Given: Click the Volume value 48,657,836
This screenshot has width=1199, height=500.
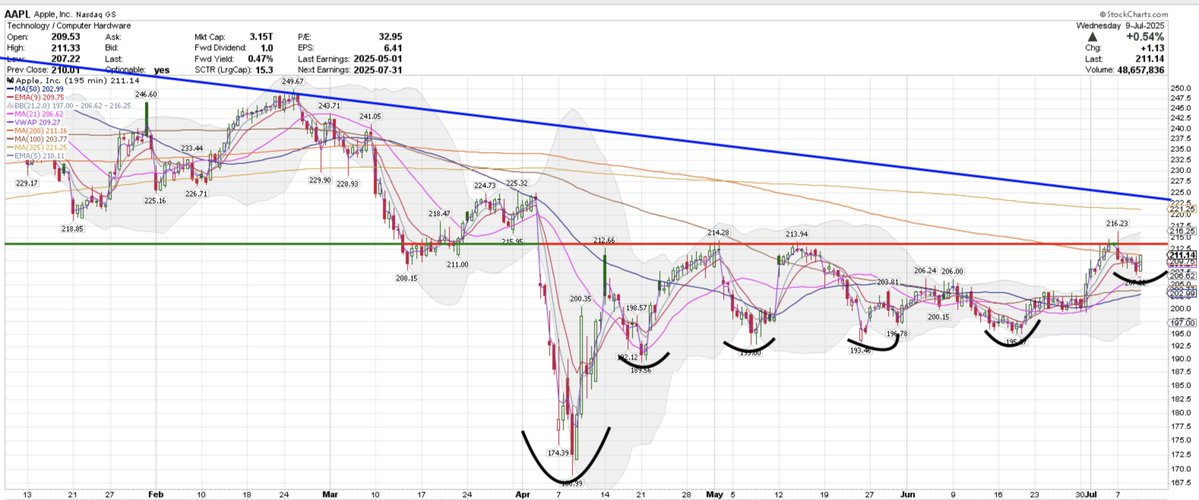Looking at the screenshot, I should (1139, 70).
